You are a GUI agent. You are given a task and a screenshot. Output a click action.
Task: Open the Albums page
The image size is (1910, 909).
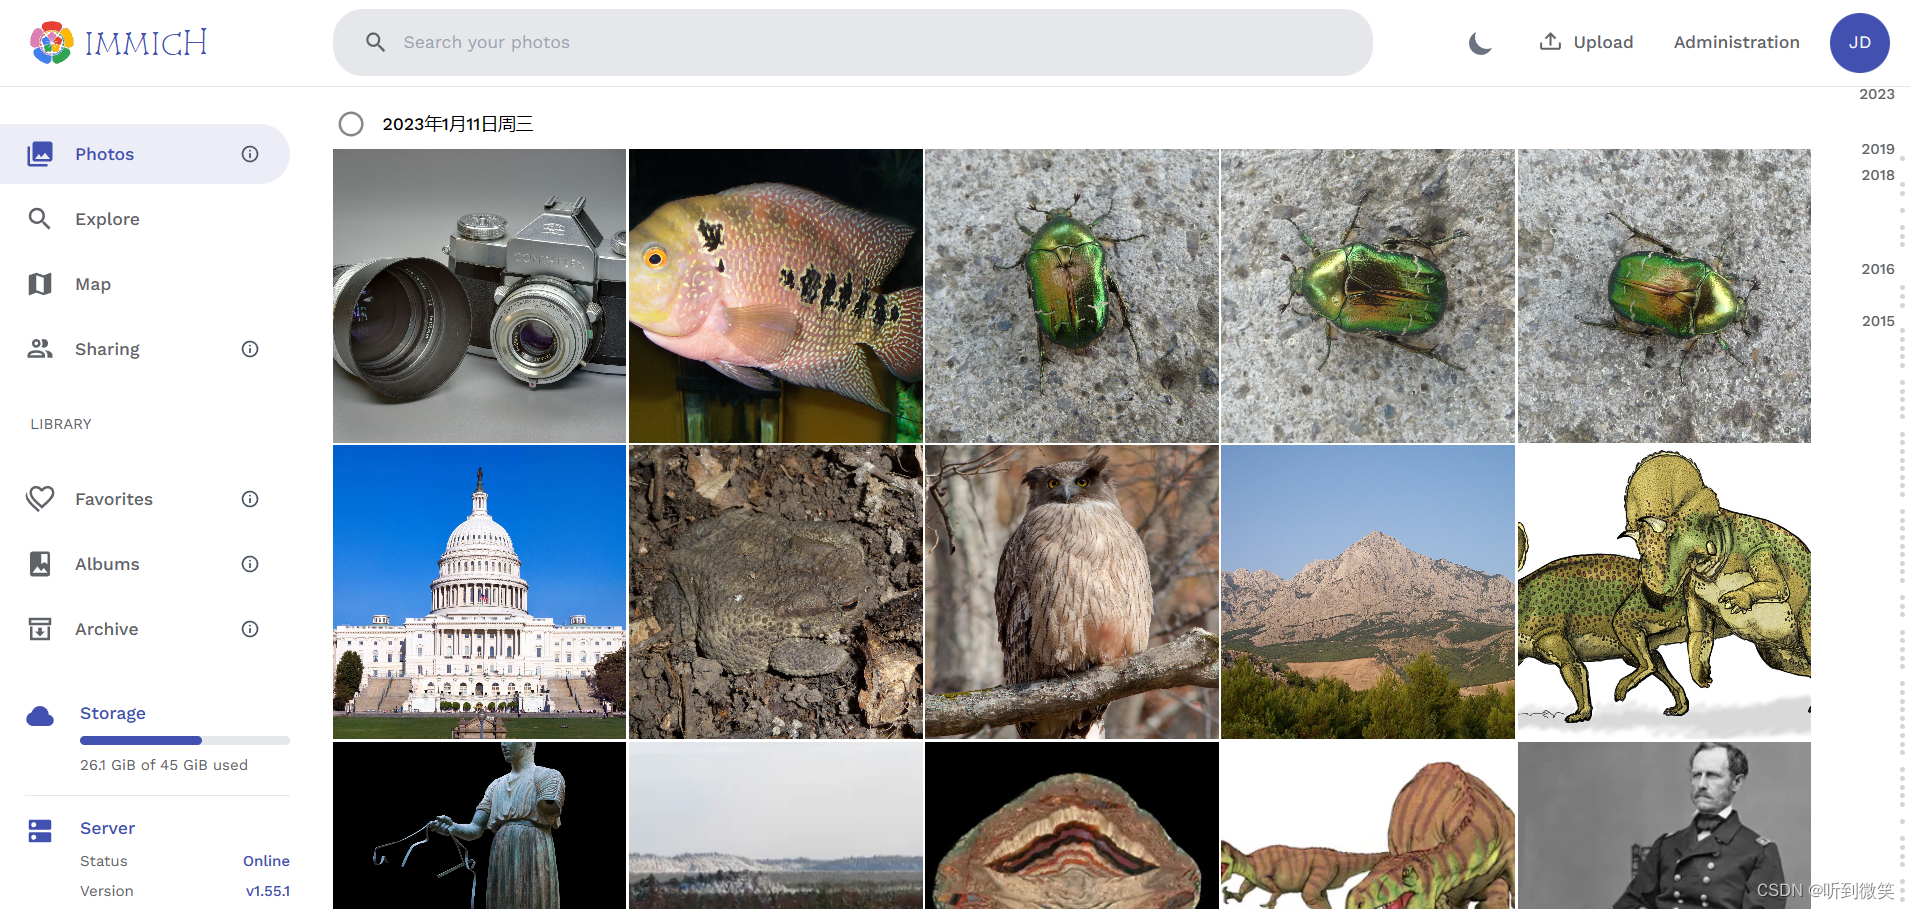pyautogui.click(x=145, y=564)
